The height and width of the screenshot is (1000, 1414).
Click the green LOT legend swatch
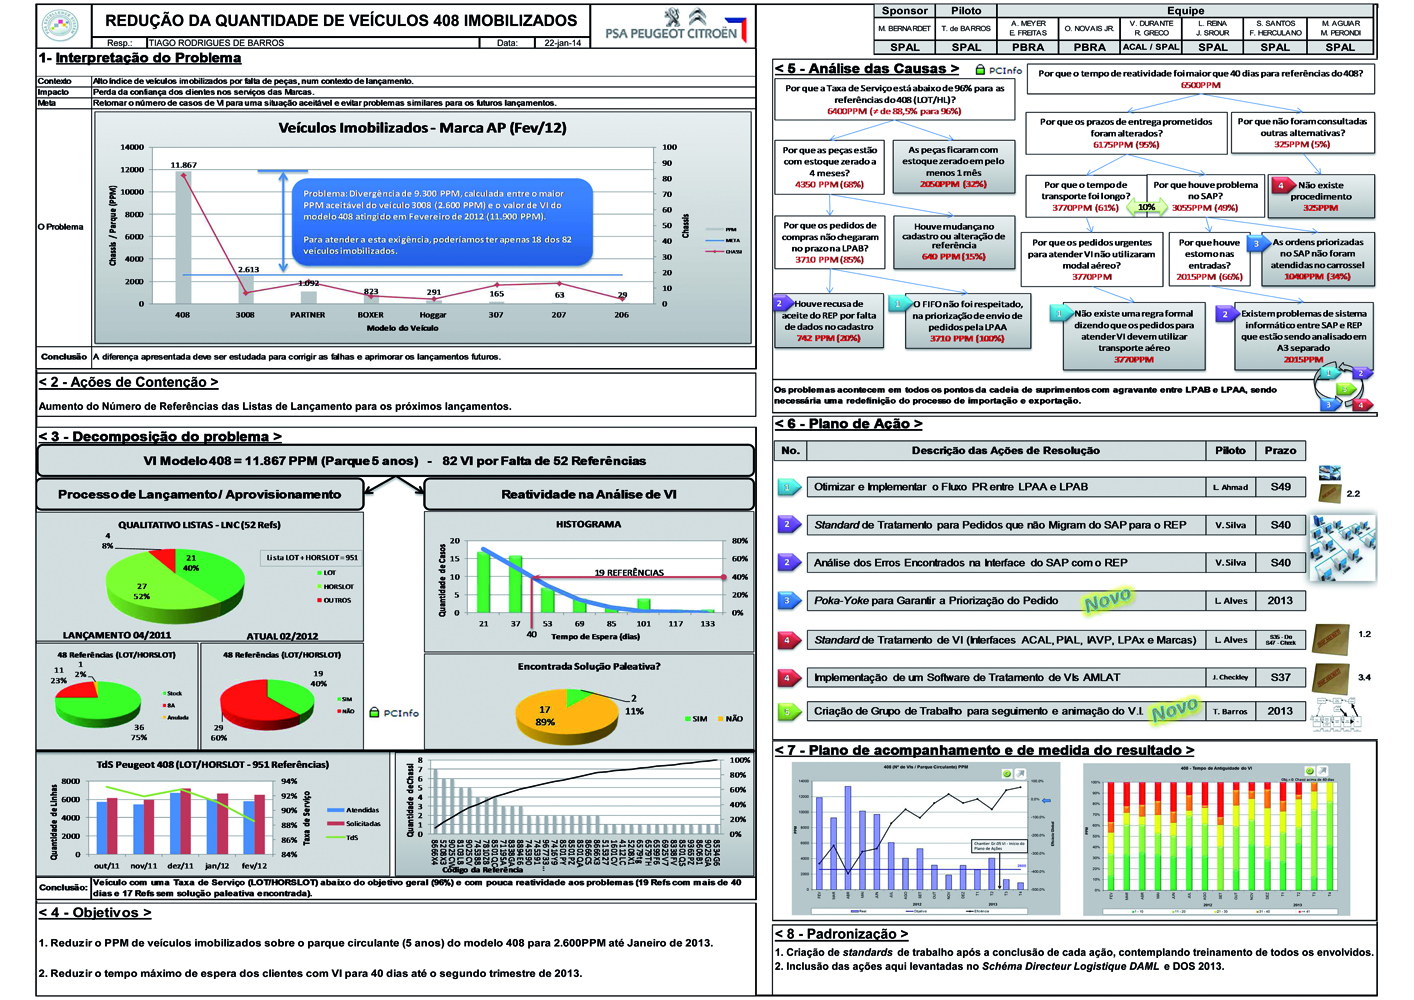[319, 573]
